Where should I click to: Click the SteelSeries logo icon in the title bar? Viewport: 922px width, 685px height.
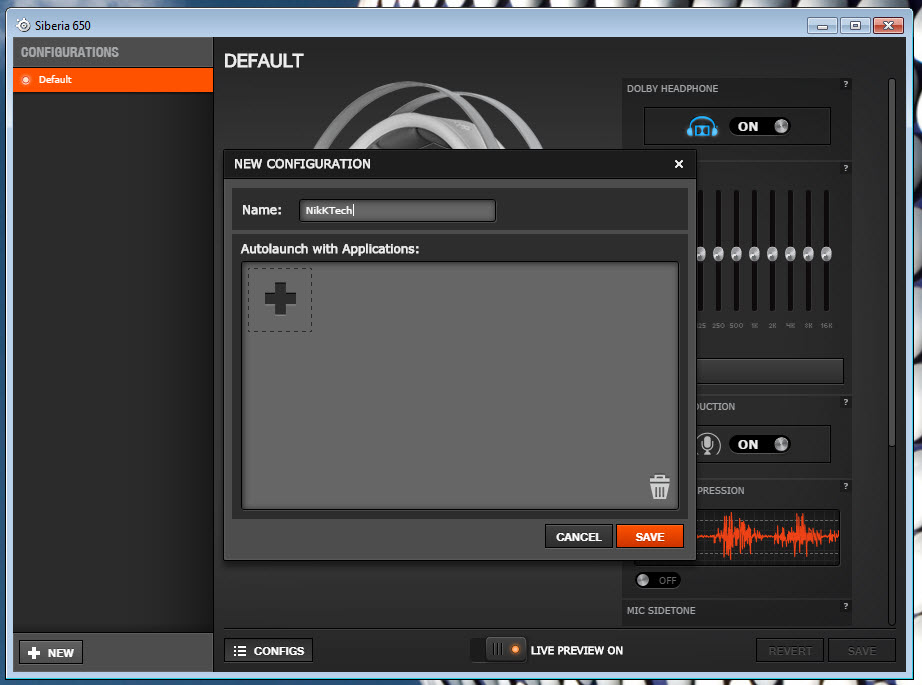[x=24, y=25]
